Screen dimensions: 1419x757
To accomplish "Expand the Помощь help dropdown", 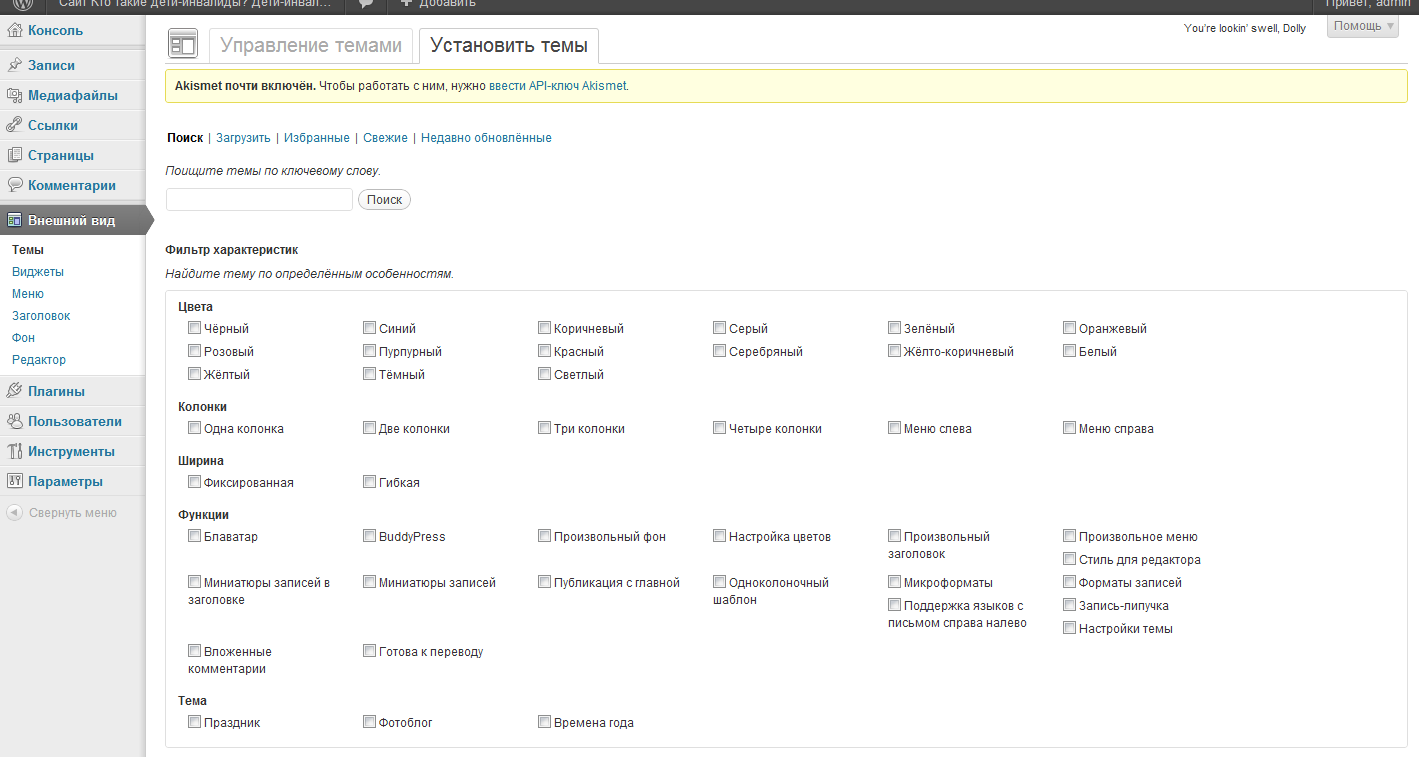I will (1362, 26).
